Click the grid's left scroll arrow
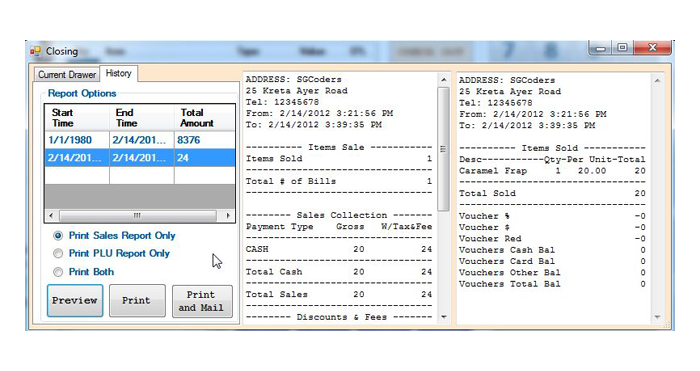Image resolution: width=700 pixels, height=371 pixels. [51, 216]
